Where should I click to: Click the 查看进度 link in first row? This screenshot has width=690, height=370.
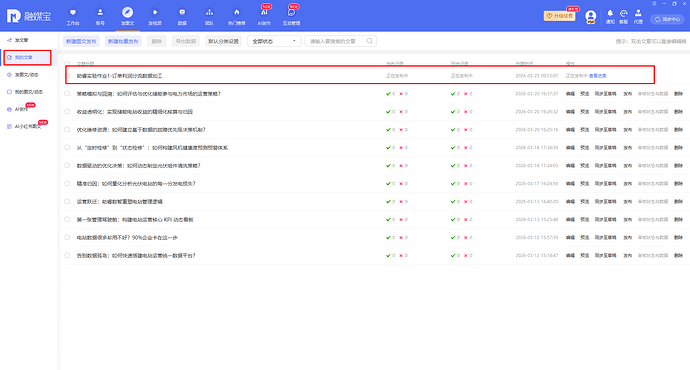598,76
